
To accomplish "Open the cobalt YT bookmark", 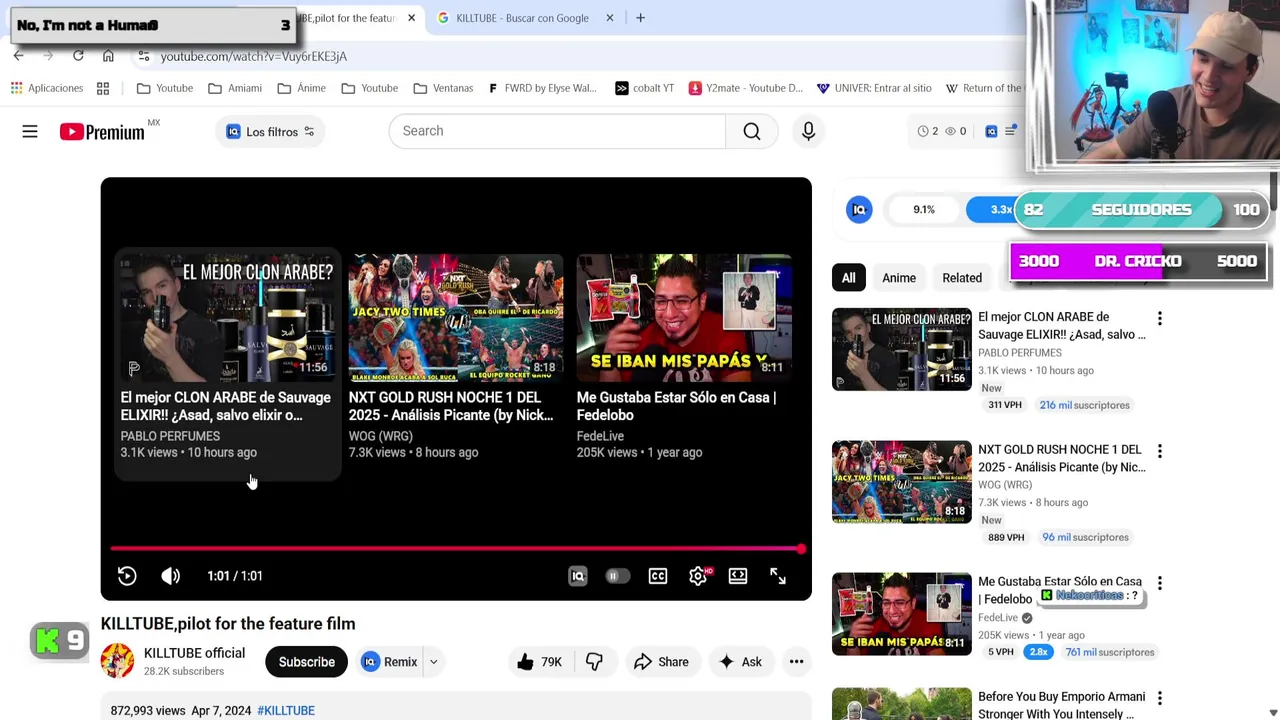I will (644, 88).
